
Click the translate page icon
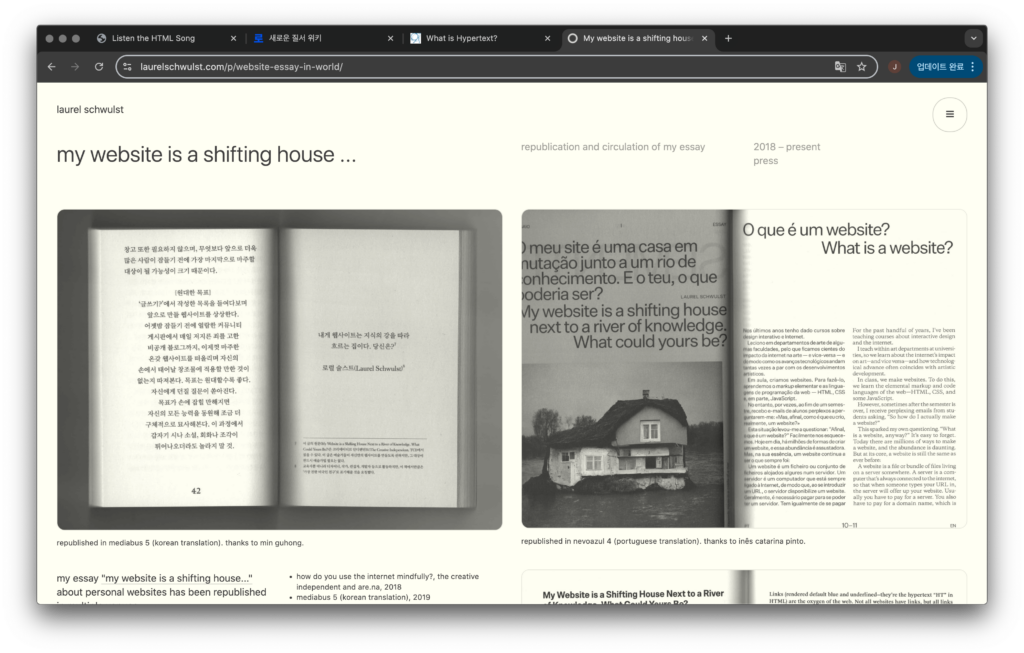[840, 67]
